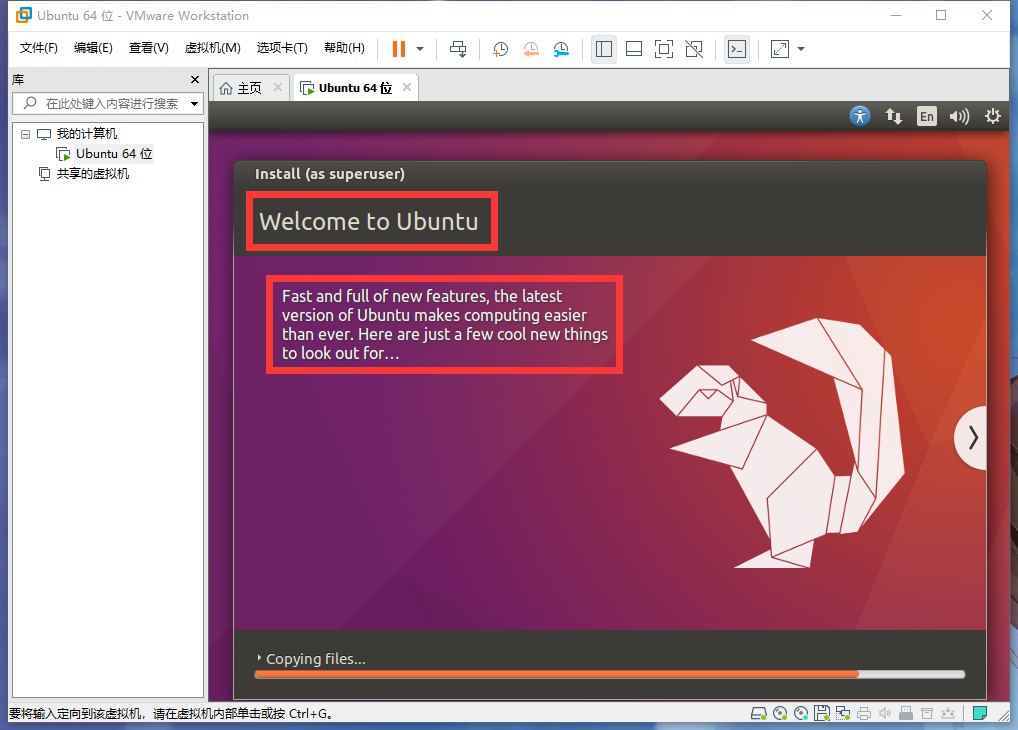Click the stretch guest display icon
The height and width of the screenshot is (730, 1018).
[x=780, y=49]
